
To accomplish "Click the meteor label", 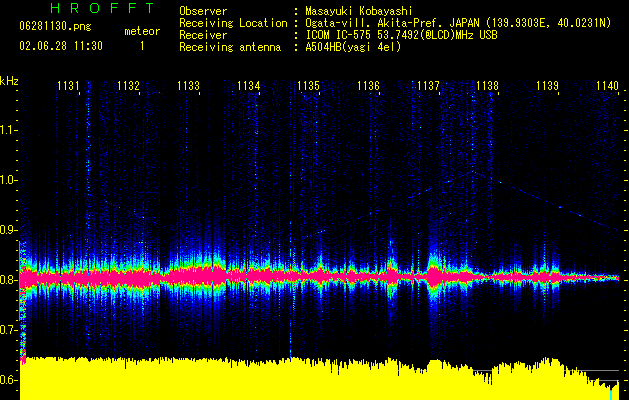I will (x=142, y=31).
